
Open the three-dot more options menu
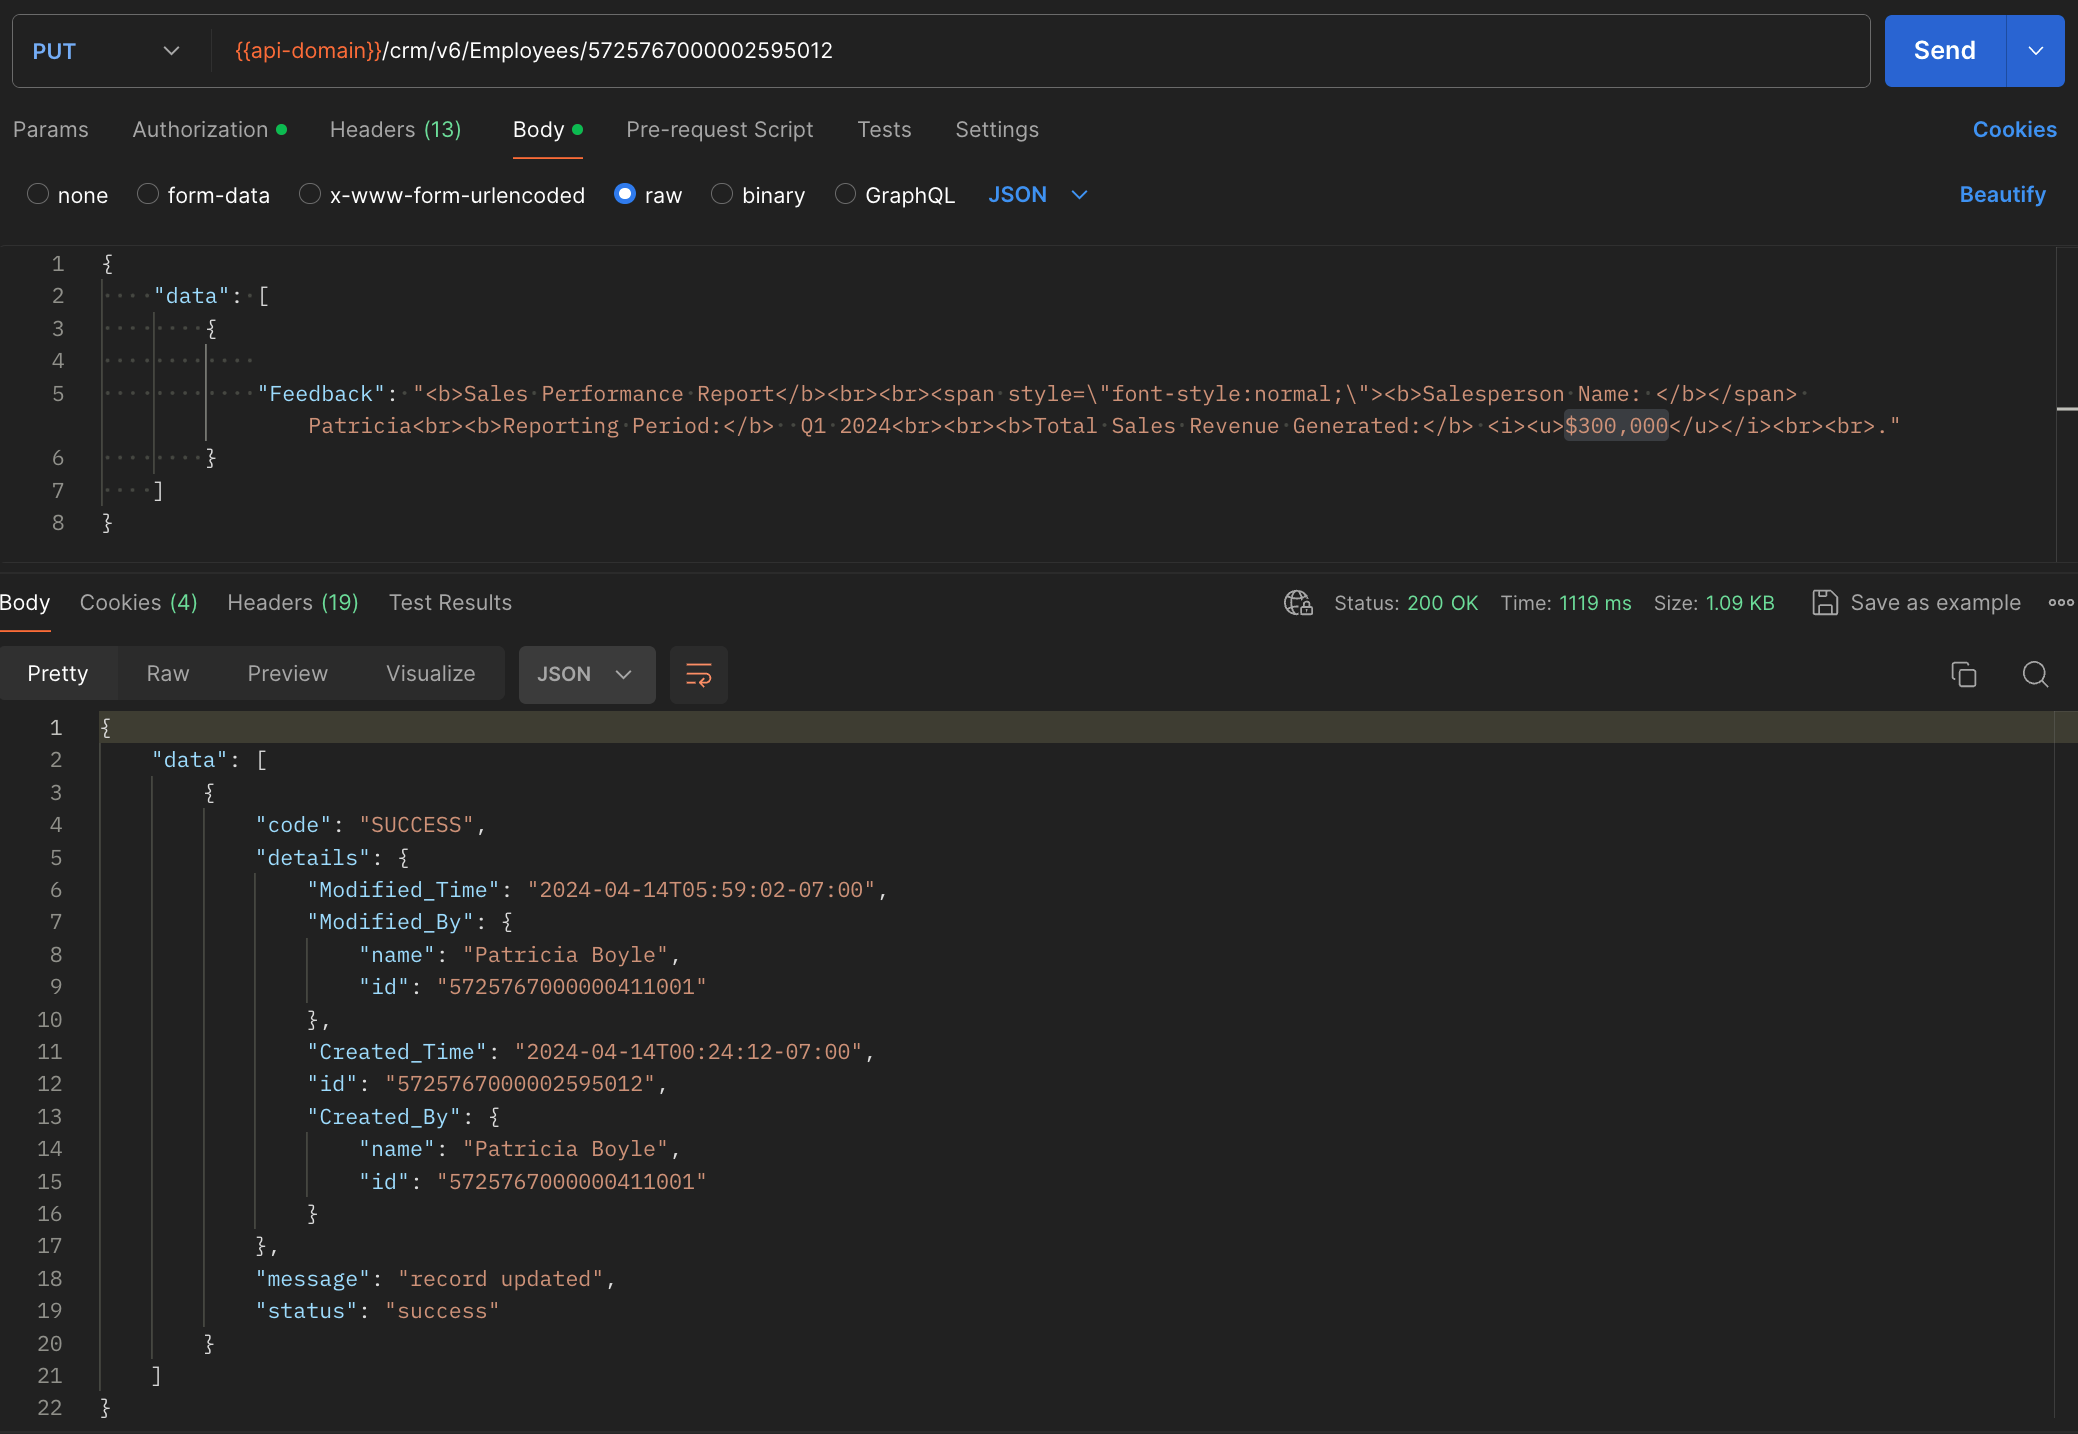tap(2060, 603)
